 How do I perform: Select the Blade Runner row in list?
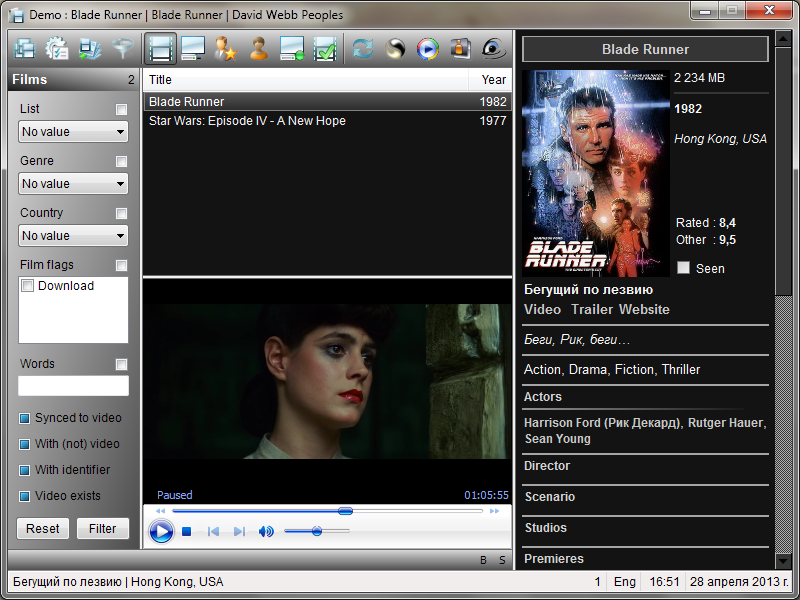point(328,102)
